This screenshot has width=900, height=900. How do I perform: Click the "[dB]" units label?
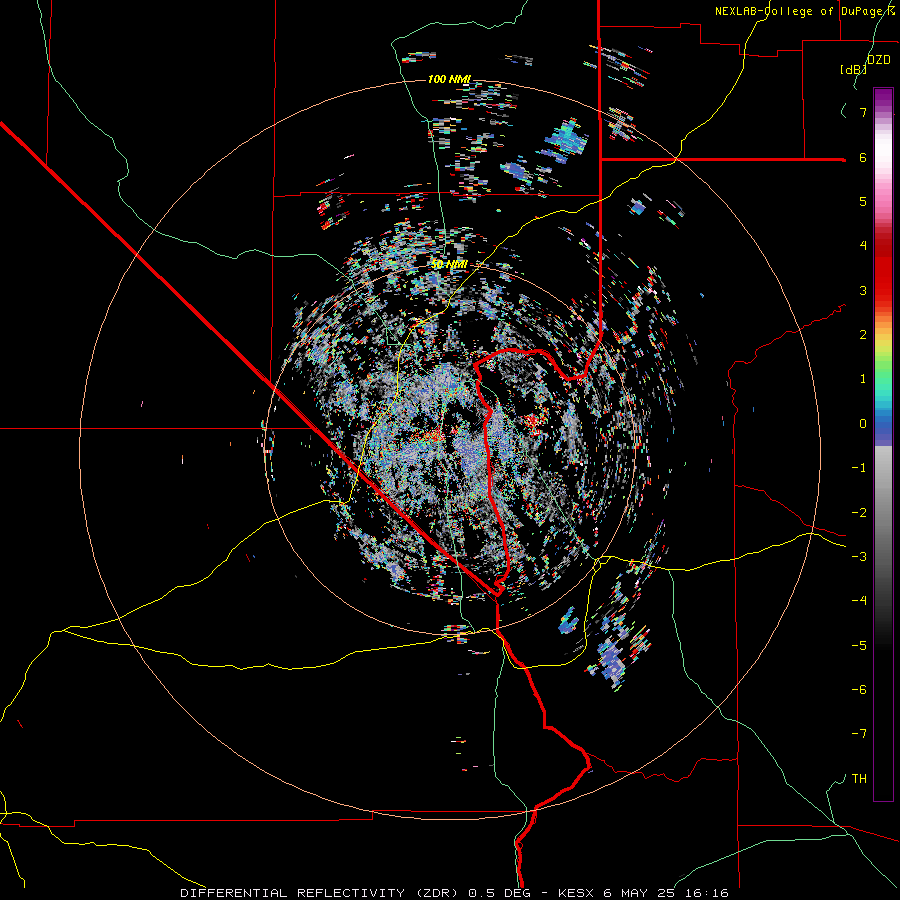[x=854, y=69]
